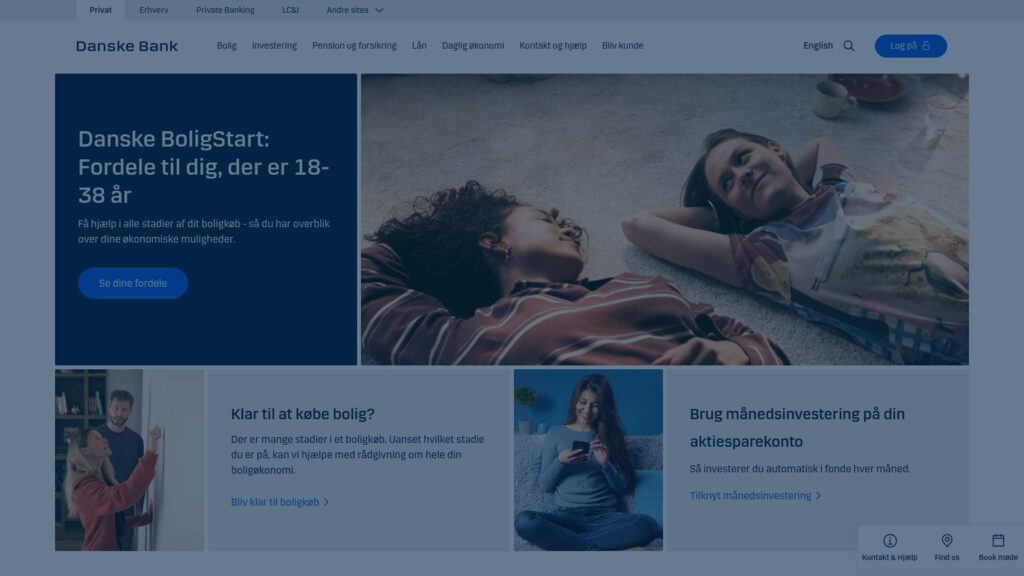Click the Klar til at købe bolig? heading
The width and height of the screenshot is (1024, 576).
coord(302,414)
